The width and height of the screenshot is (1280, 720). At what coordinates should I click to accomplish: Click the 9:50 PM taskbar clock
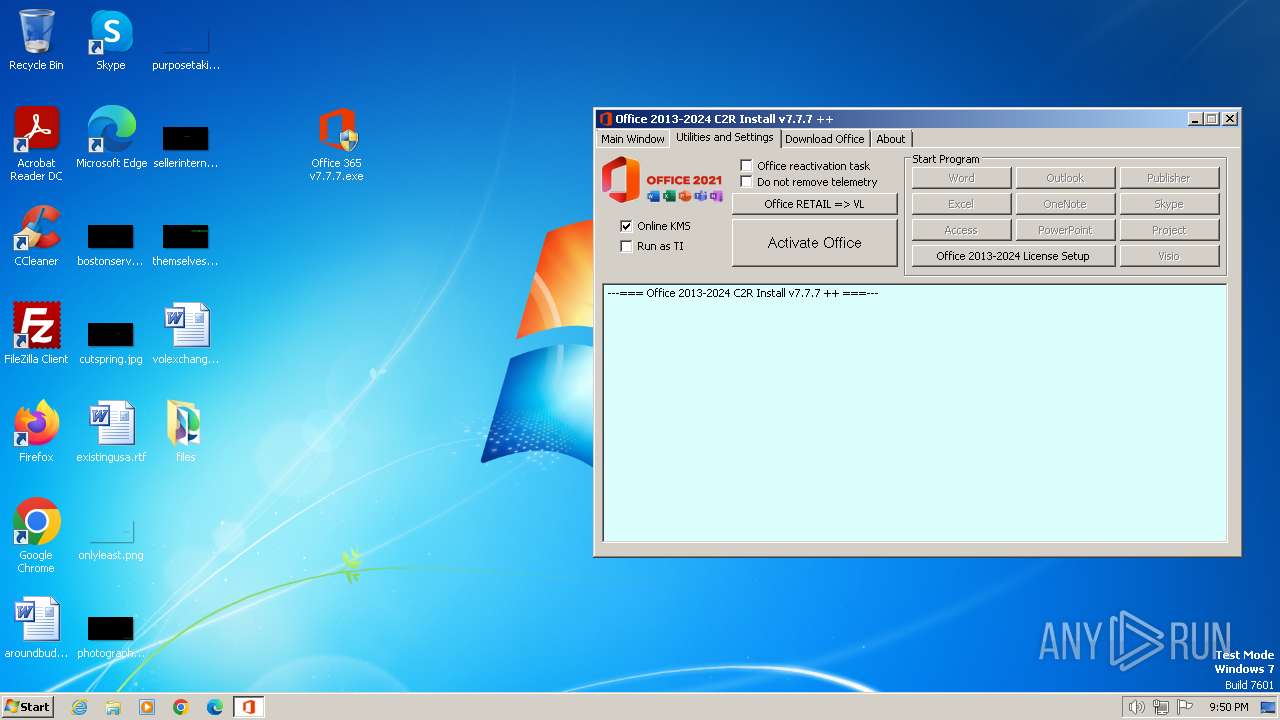[1229, 707]
